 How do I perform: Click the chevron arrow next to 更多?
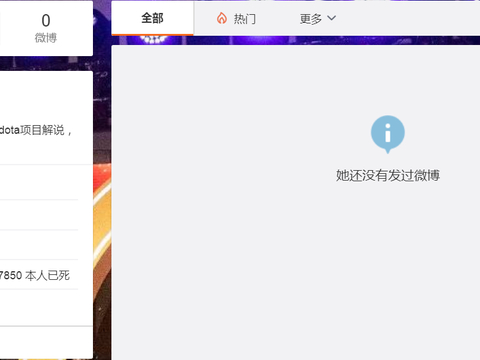click(332, 18)
